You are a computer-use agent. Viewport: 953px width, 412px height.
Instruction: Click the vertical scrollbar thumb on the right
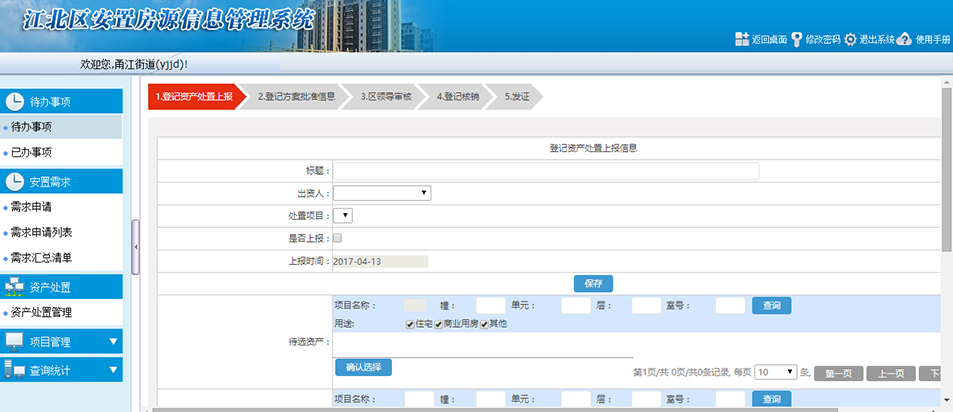(x=946, y=170)
